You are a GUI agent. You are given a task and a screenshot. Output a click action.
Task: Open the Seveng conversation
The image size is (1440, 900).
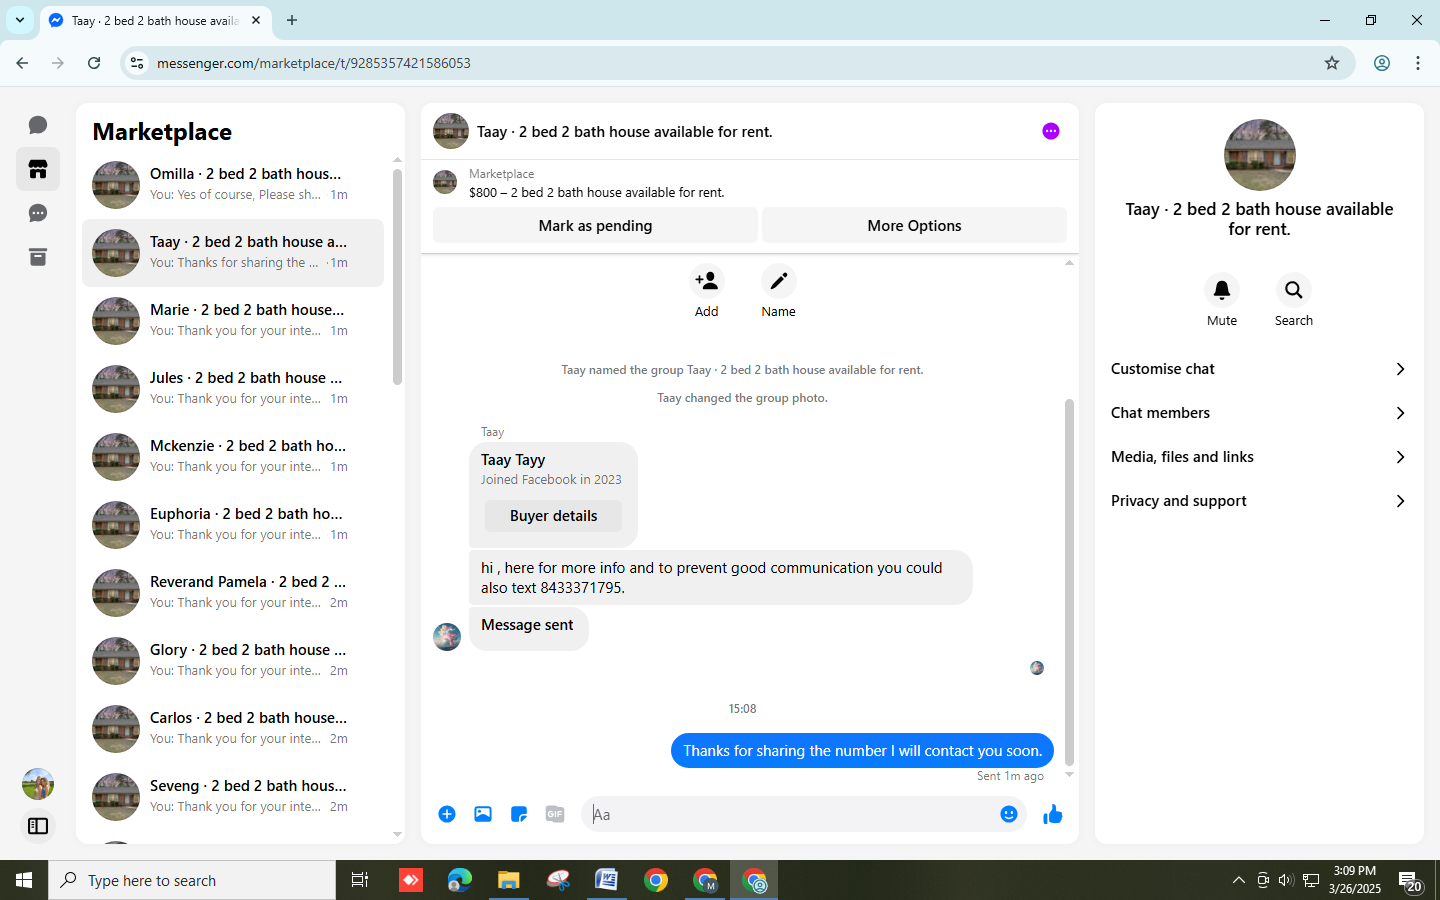pos(233,797)
